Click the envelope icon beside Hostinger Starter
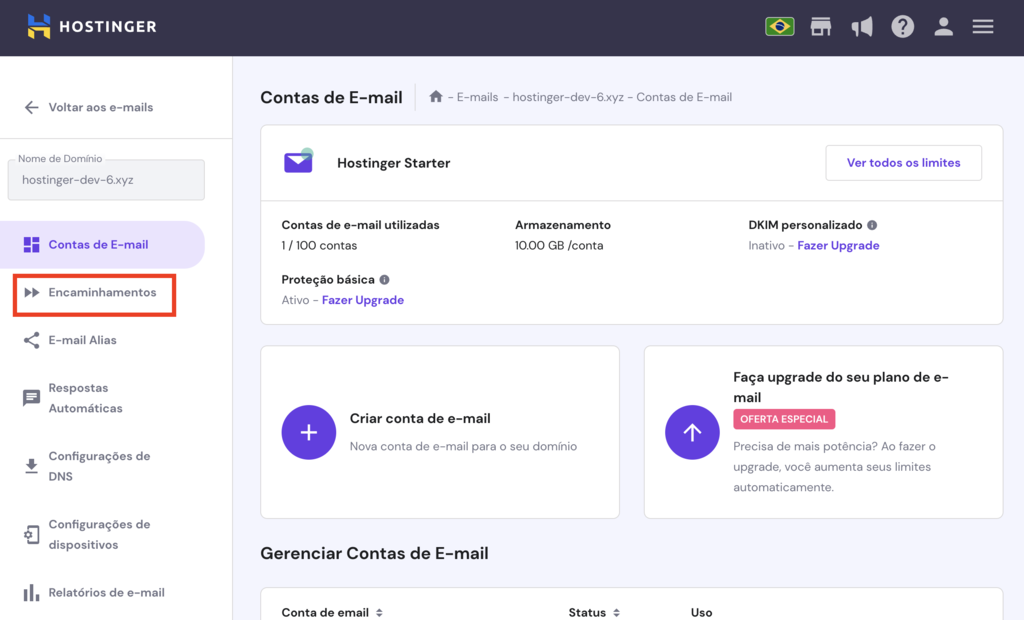 298,161
